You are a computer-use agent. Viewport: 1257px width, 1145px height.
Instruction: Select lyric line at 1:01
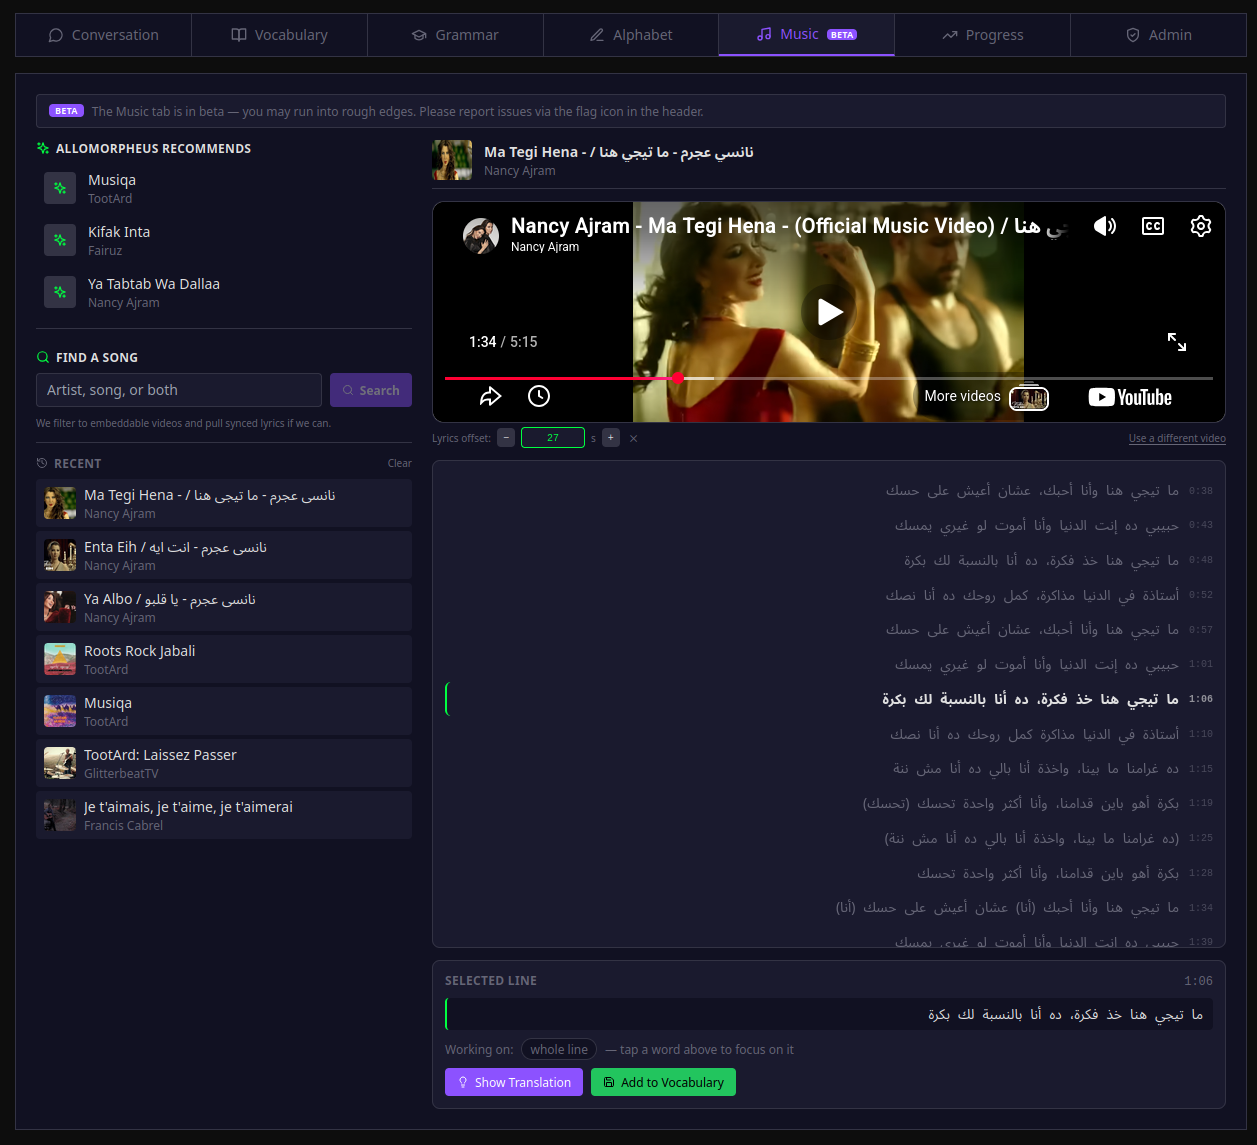(829, 664)
